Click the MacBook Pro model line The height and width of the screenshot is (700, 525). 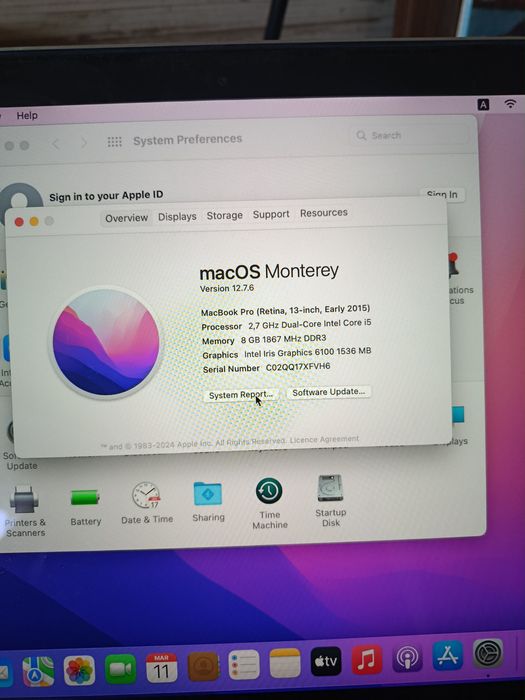(x=285, y=310)
